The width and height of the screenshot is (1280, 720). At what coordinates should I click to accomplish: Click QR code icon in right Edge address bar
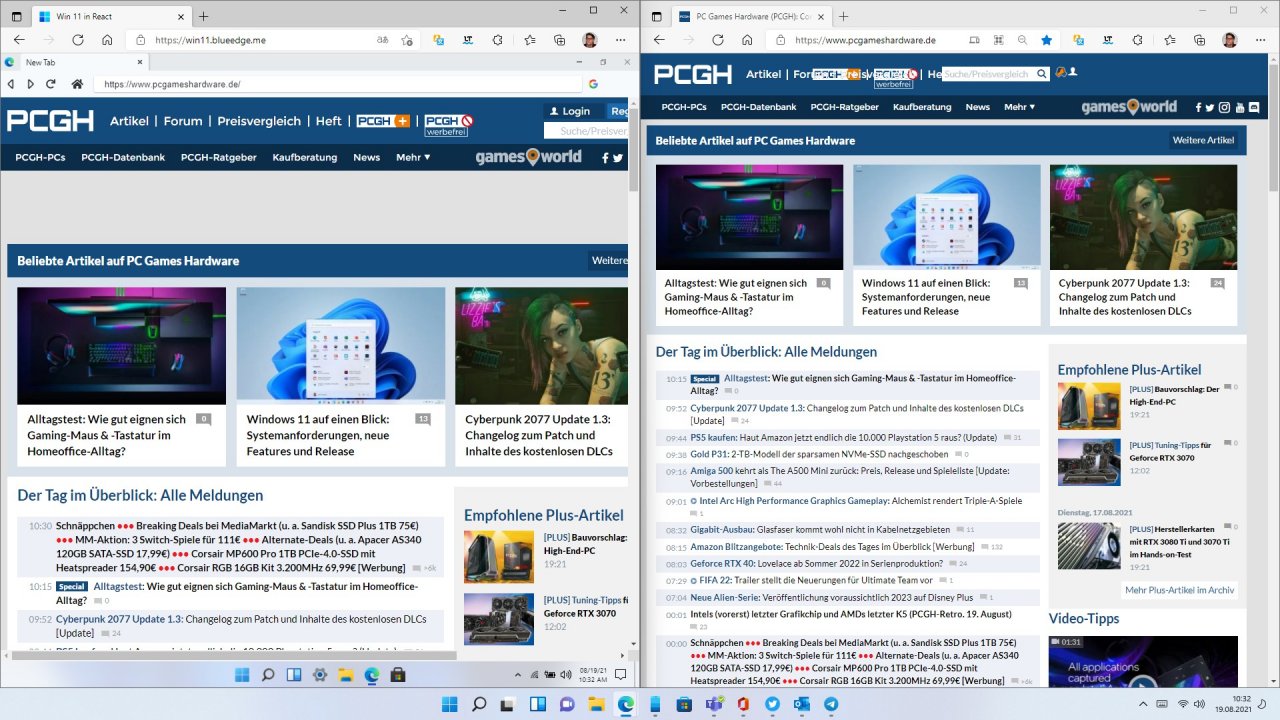[x=998, y=40]
